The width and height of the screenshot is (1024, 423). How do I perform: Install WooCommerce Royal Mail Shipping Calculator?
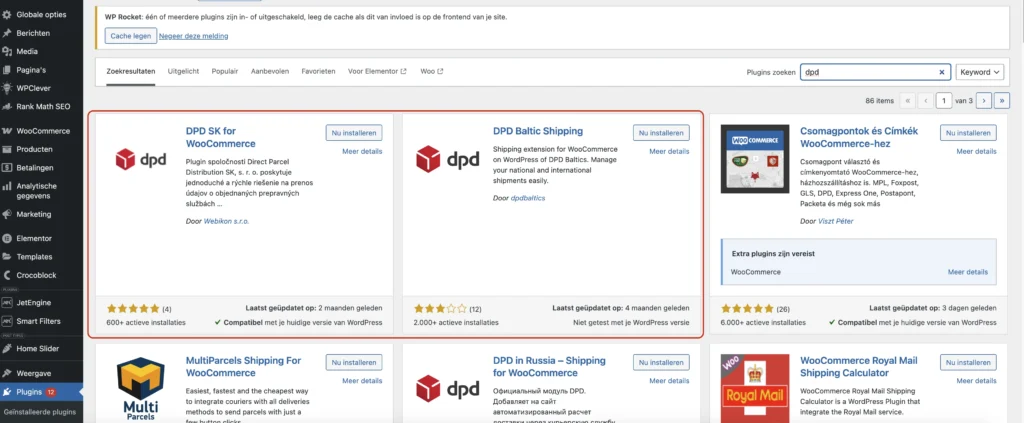point(968,362)
